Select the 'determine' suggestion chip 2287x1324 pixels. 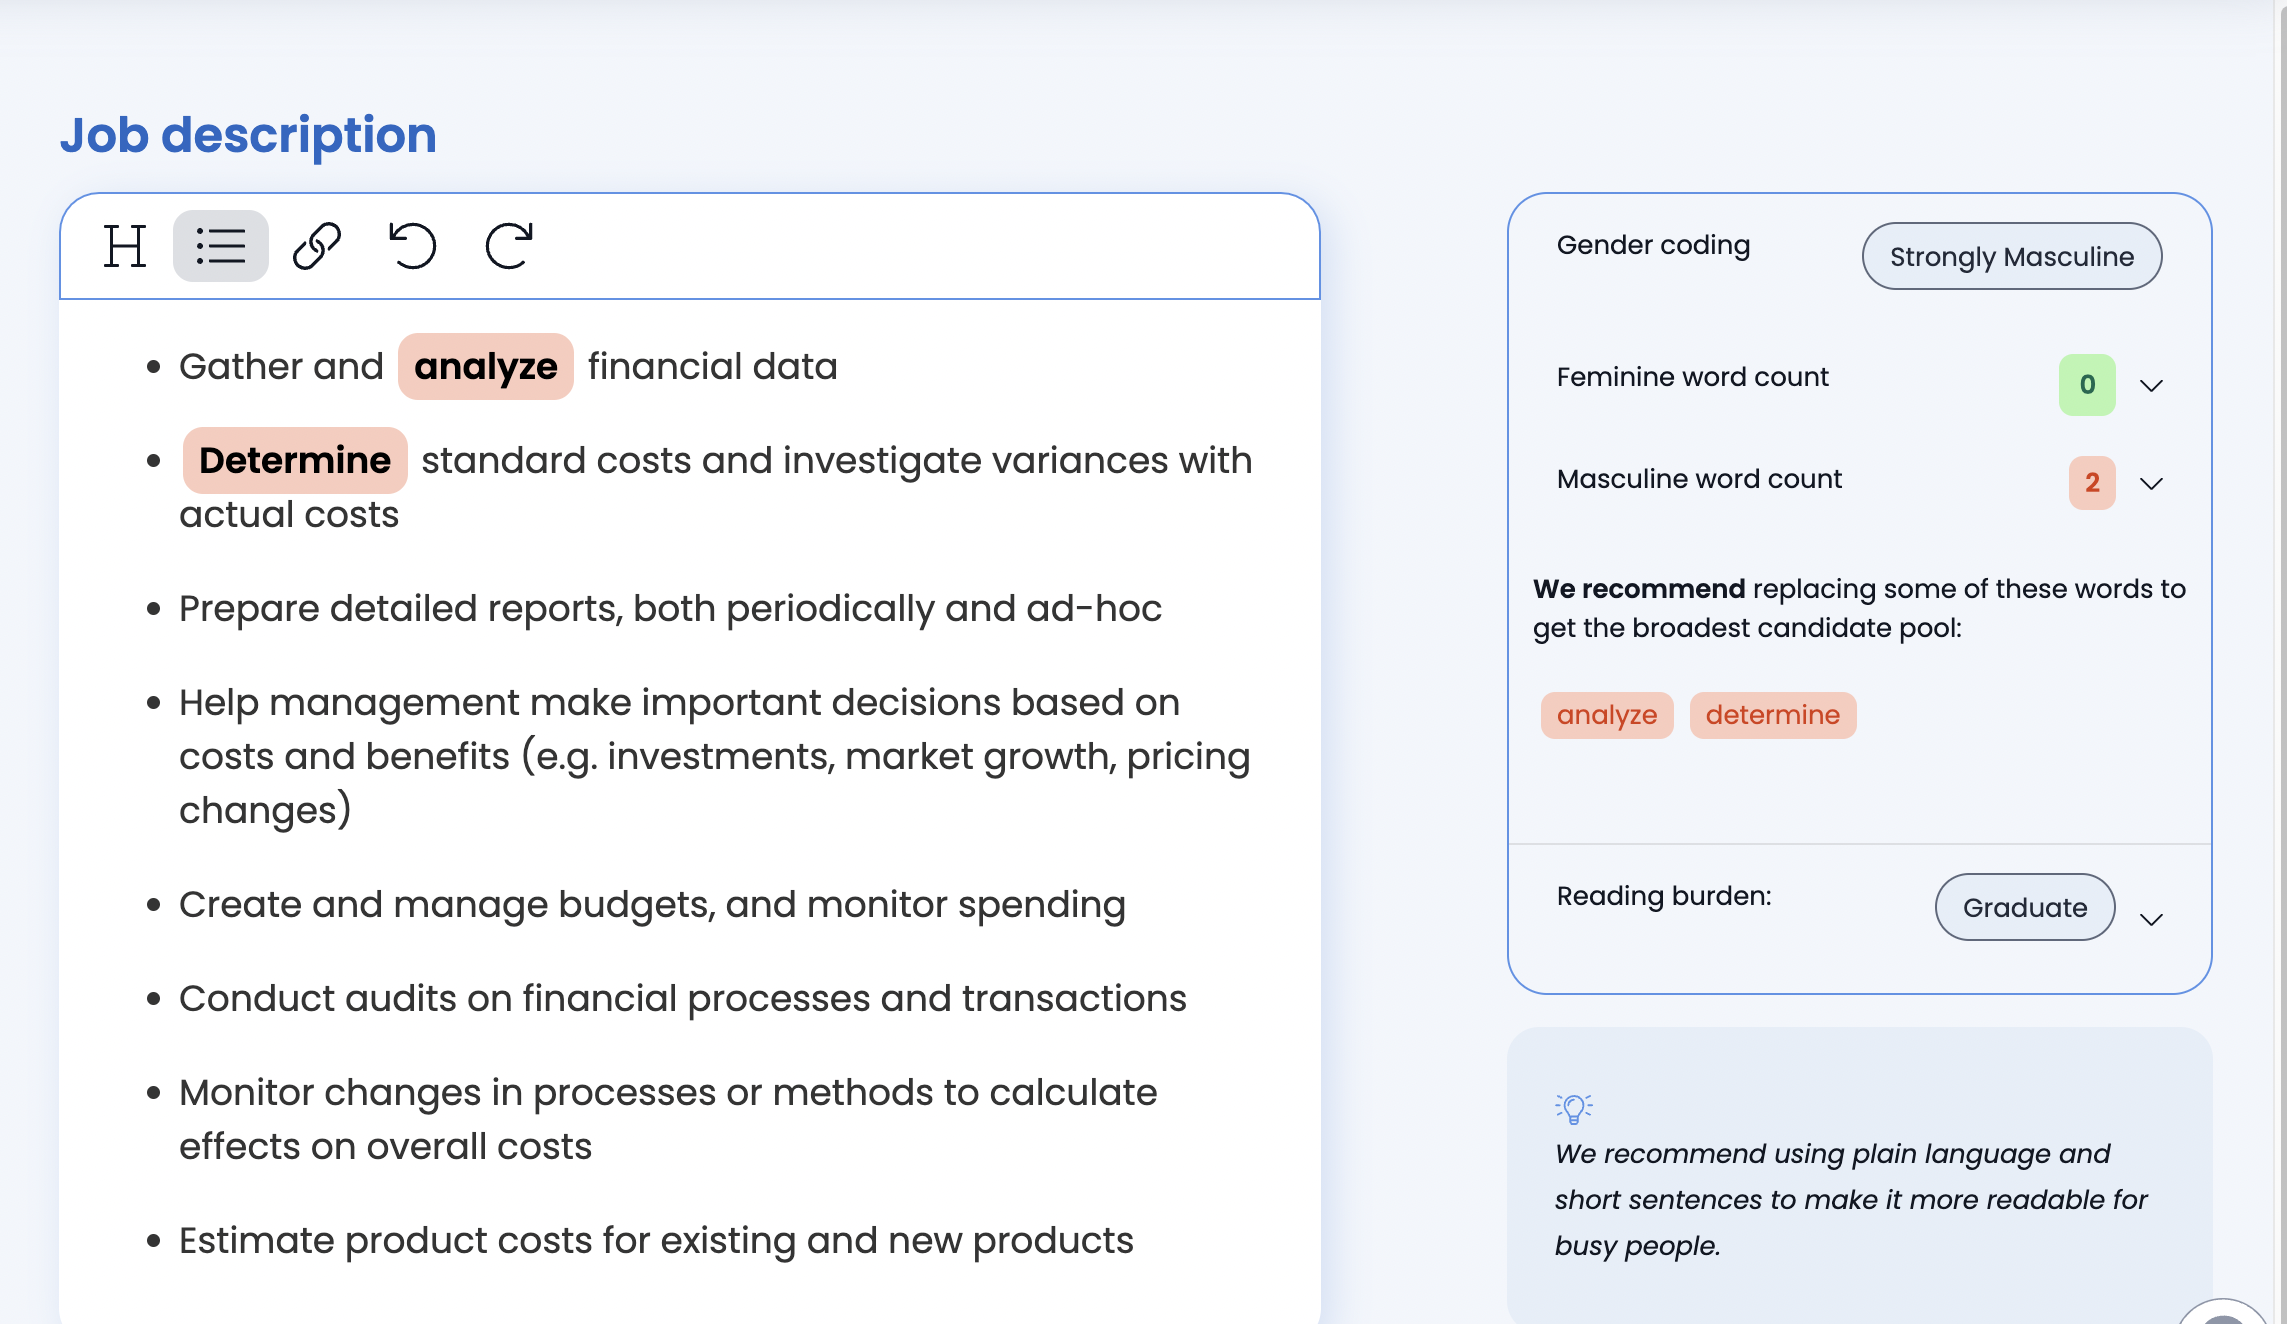point(1772,715)
